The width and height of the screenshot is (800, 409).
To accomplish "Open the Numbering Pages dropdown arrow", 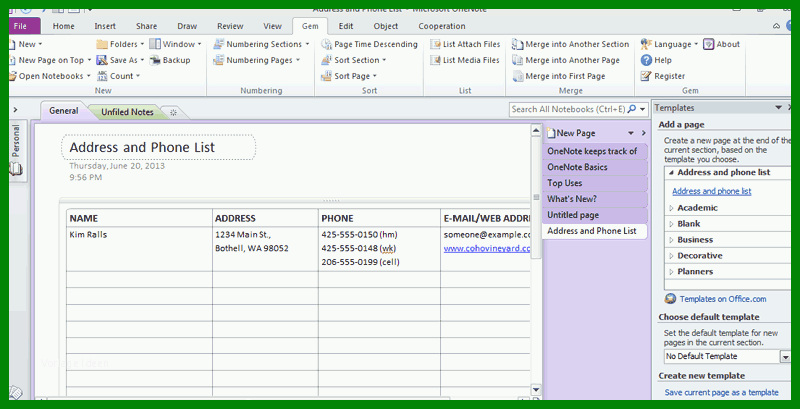I will pyautogui.click(x=297, y=61).
